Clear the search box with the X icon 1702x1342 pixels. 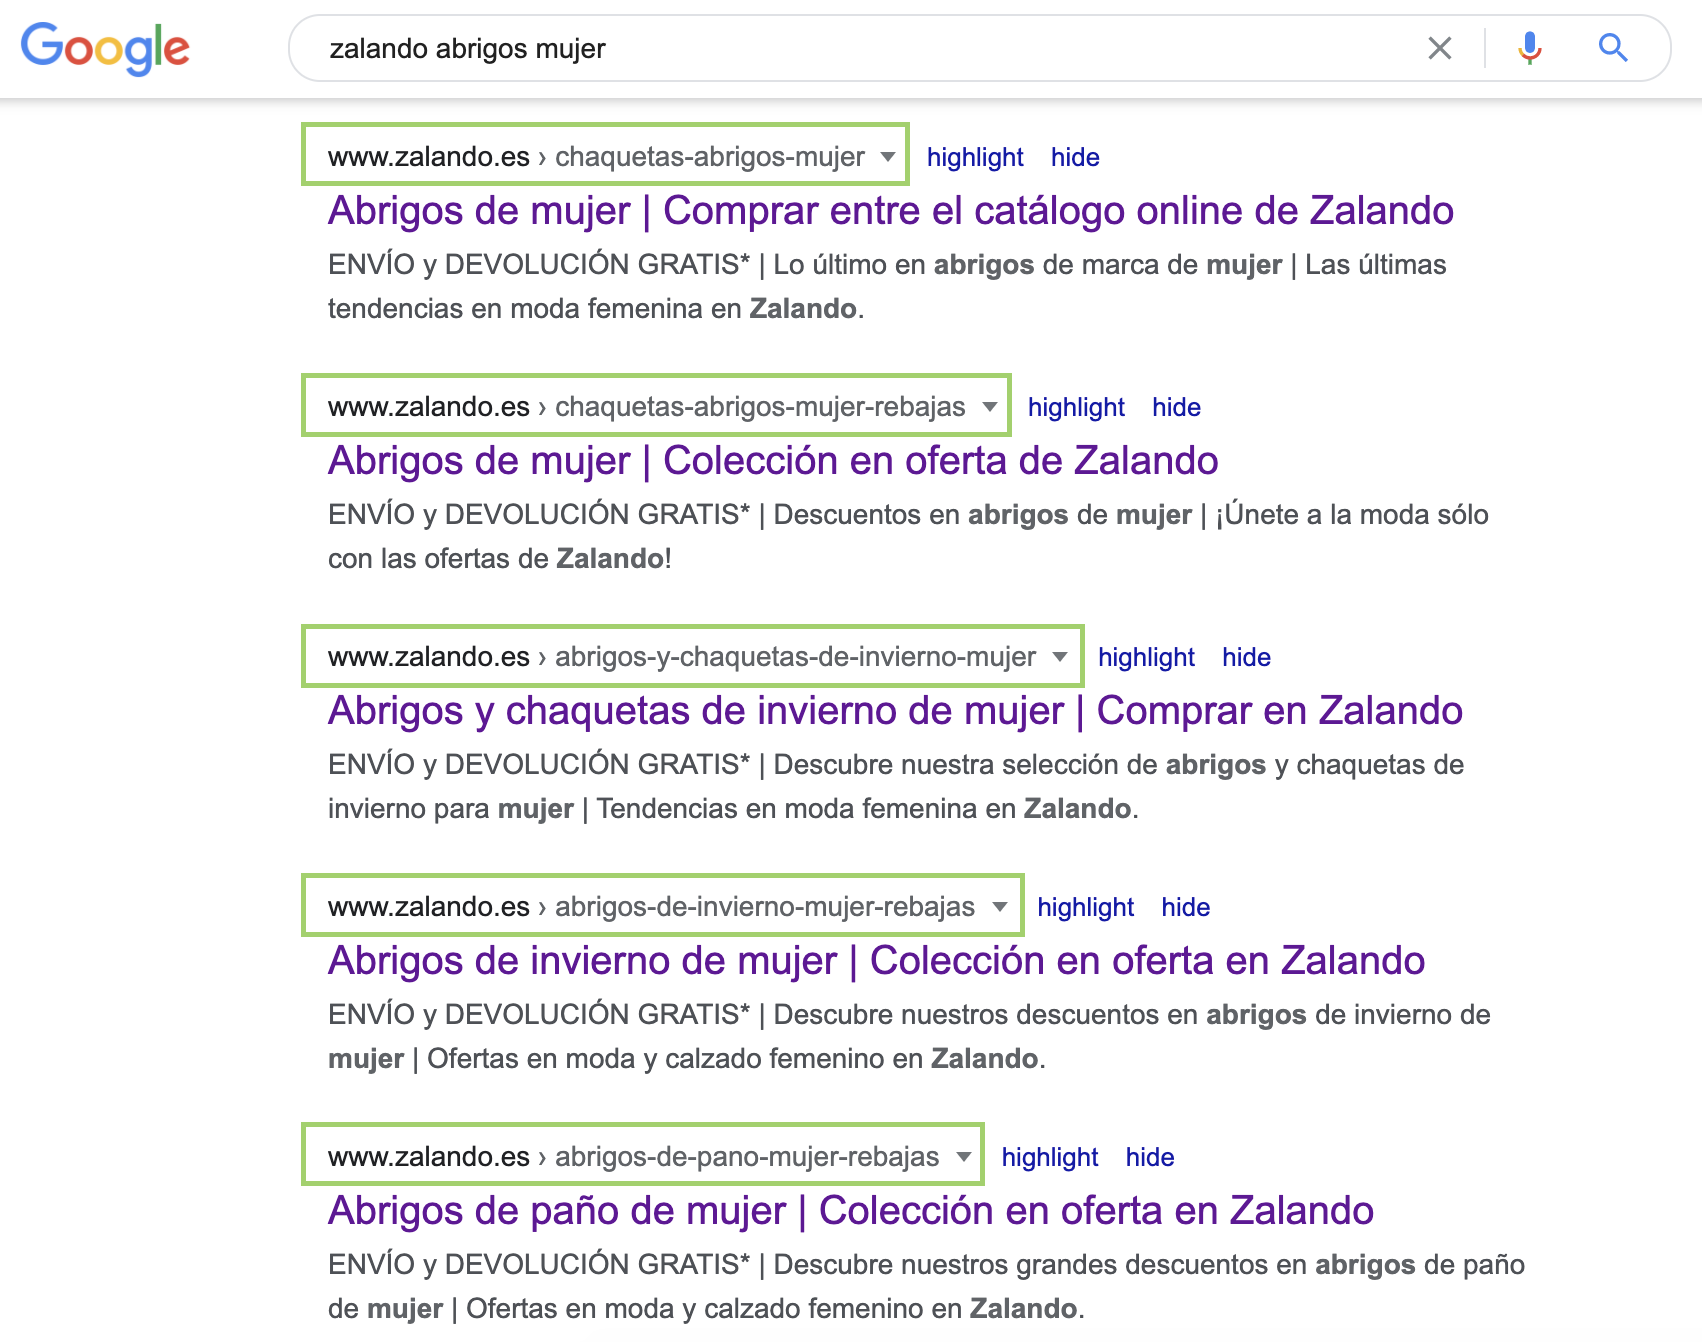pyautogui.click(x=1439, y=48)
